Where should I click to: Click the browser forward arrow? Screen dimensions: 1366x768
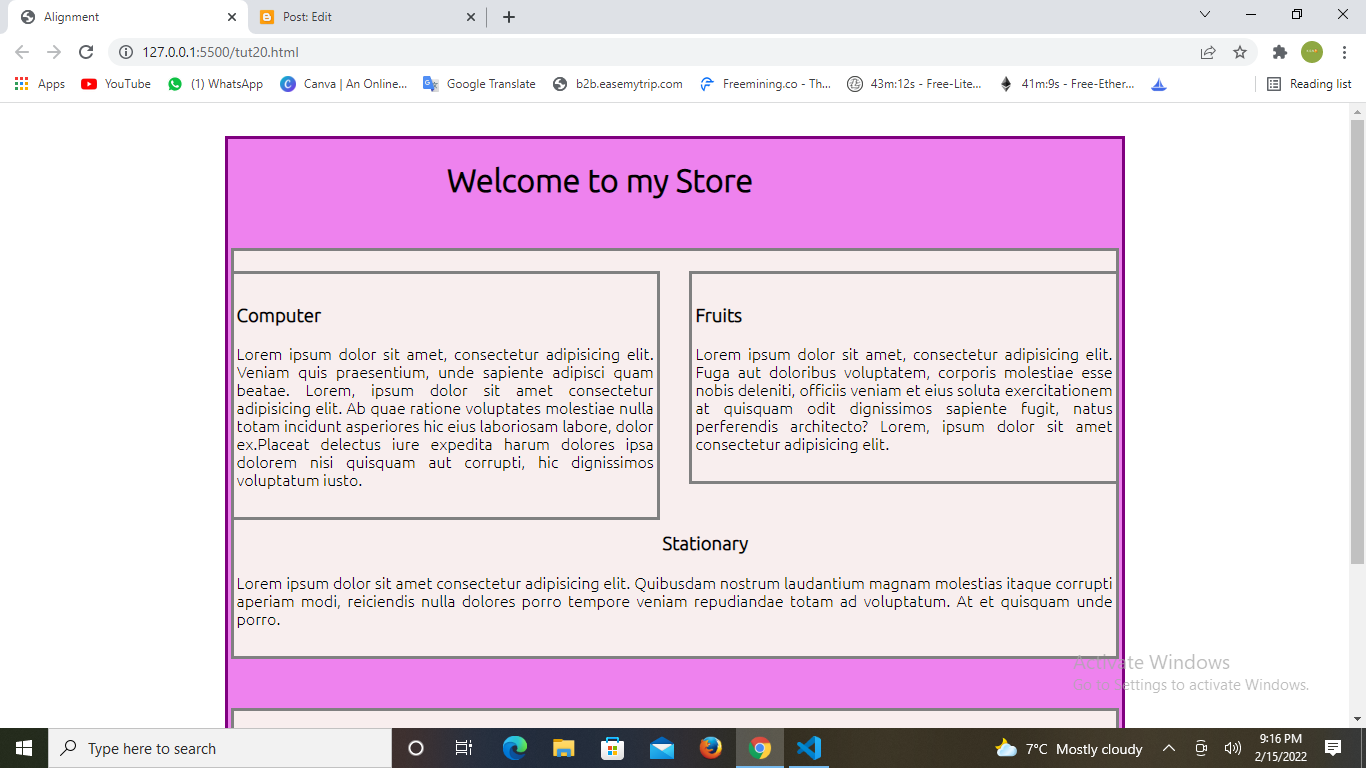54,52
